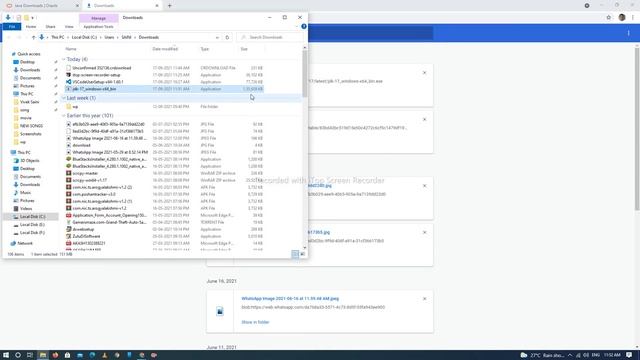
Task: Open the Quick Access Toolbar customize dropdown
Action: 33,18
